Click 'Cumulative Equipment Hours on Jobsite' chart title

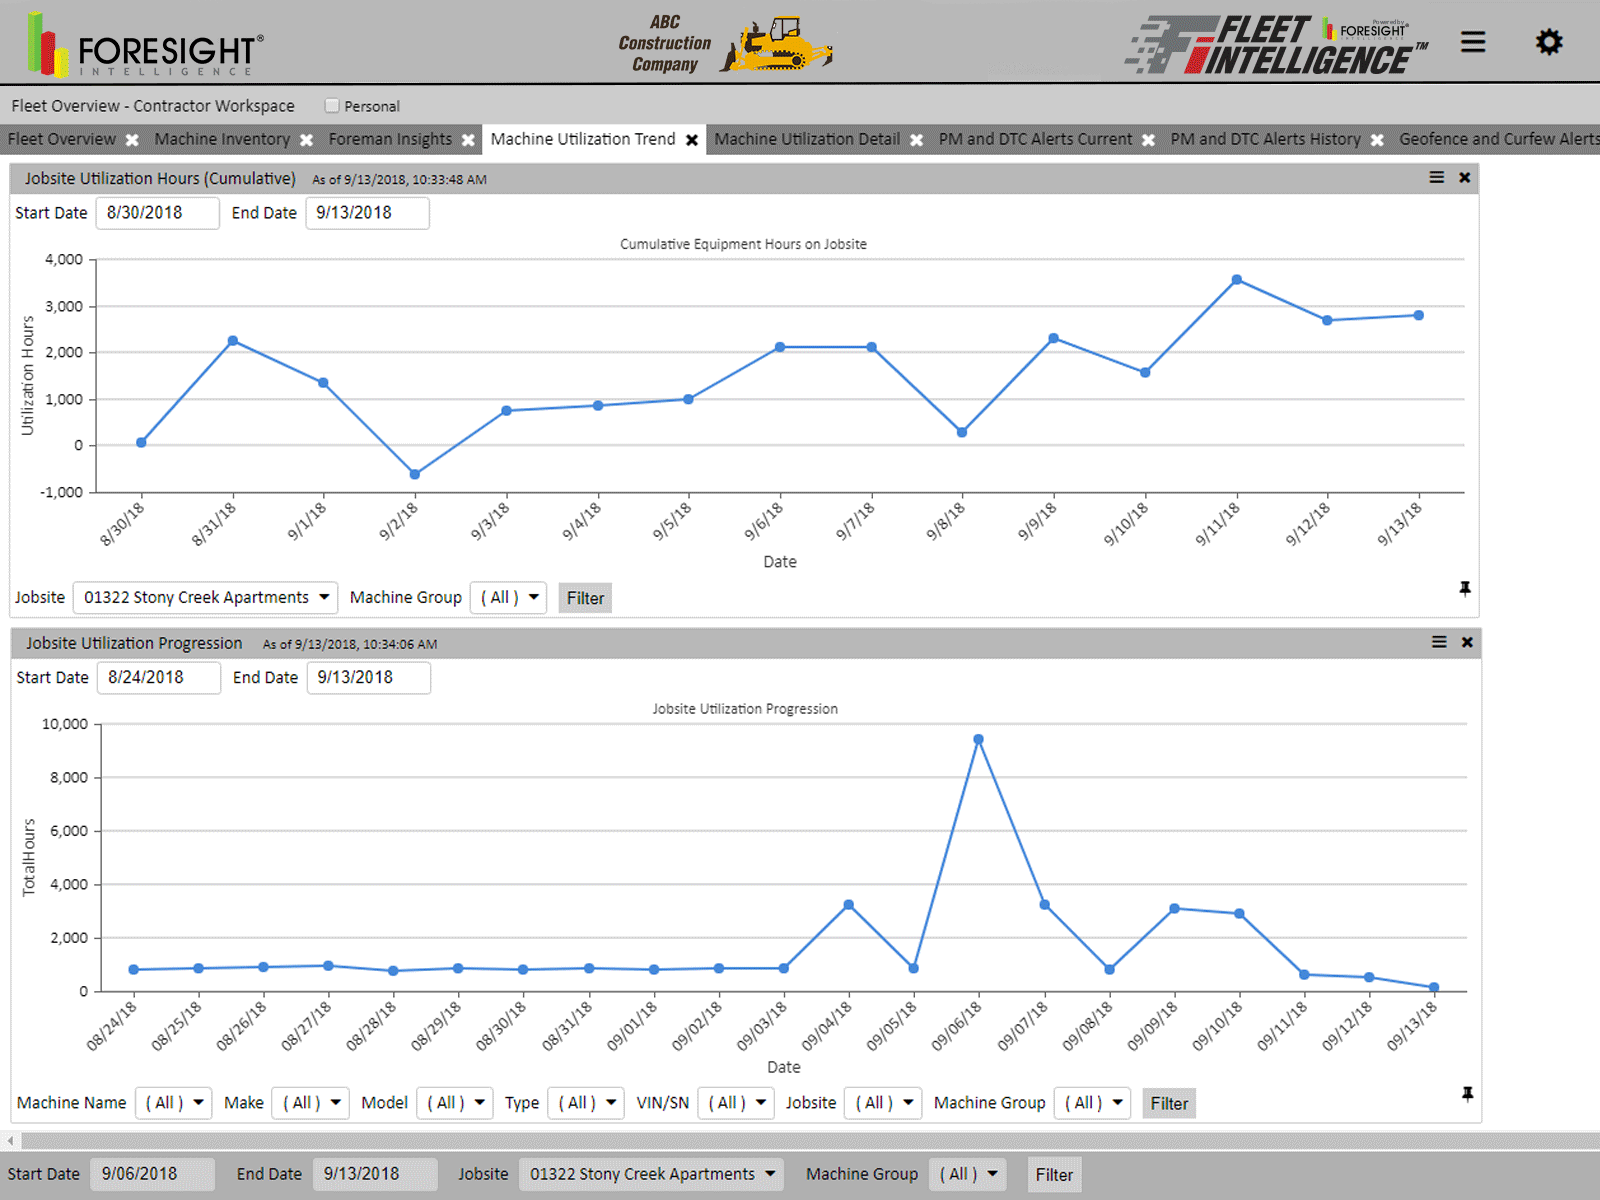[x=743, y=244]
